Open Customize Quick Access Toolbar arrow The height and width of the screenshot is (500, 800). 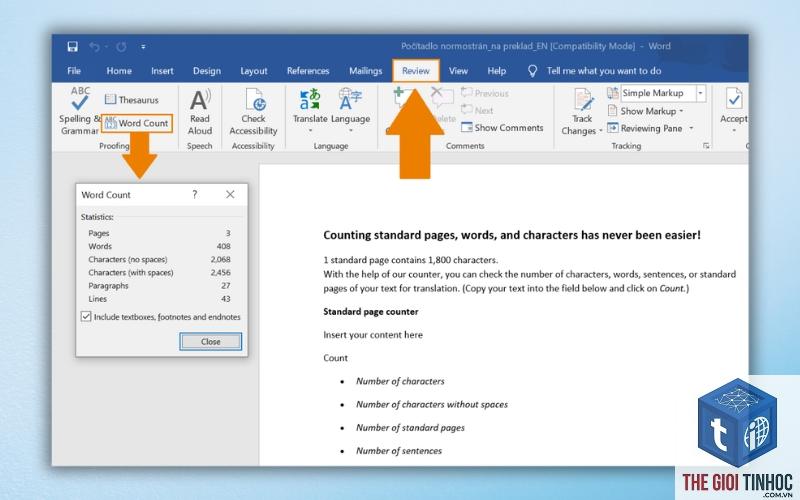[x=143, y=47]
